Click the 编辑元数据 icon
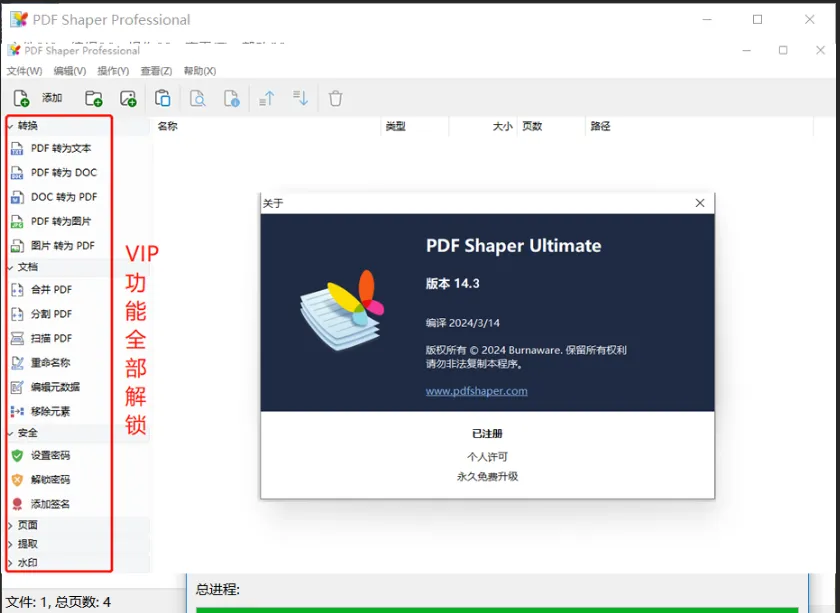 (x=17, y=387)
